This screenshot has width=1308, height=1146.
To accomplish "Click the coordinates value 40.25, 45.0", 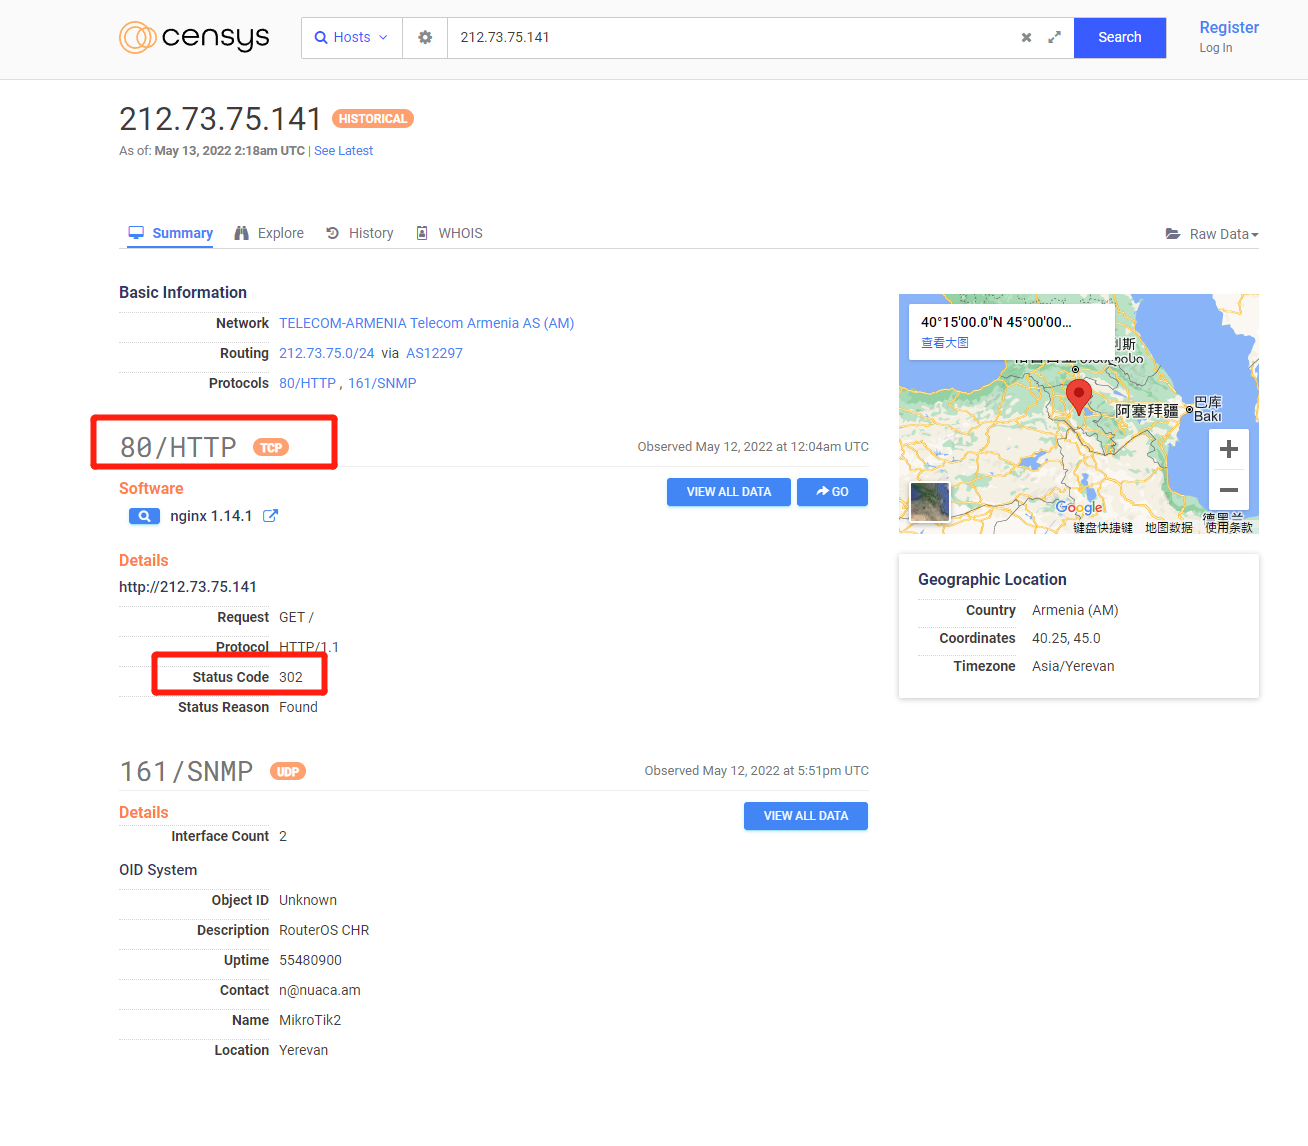I will pos(1066,638).
